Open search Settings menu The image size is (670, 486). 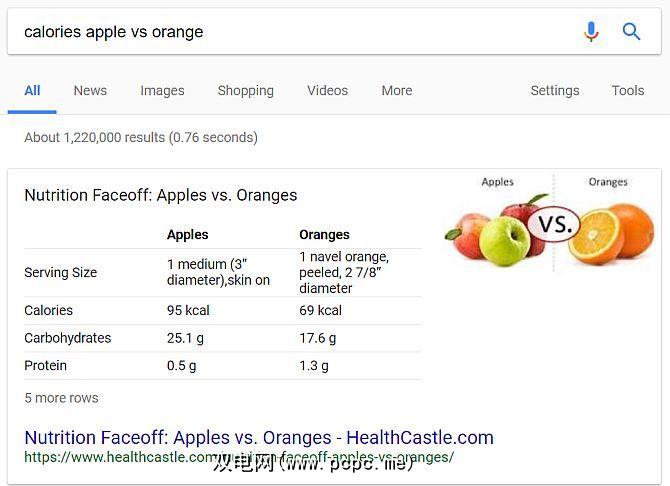[x=554, y=90]
